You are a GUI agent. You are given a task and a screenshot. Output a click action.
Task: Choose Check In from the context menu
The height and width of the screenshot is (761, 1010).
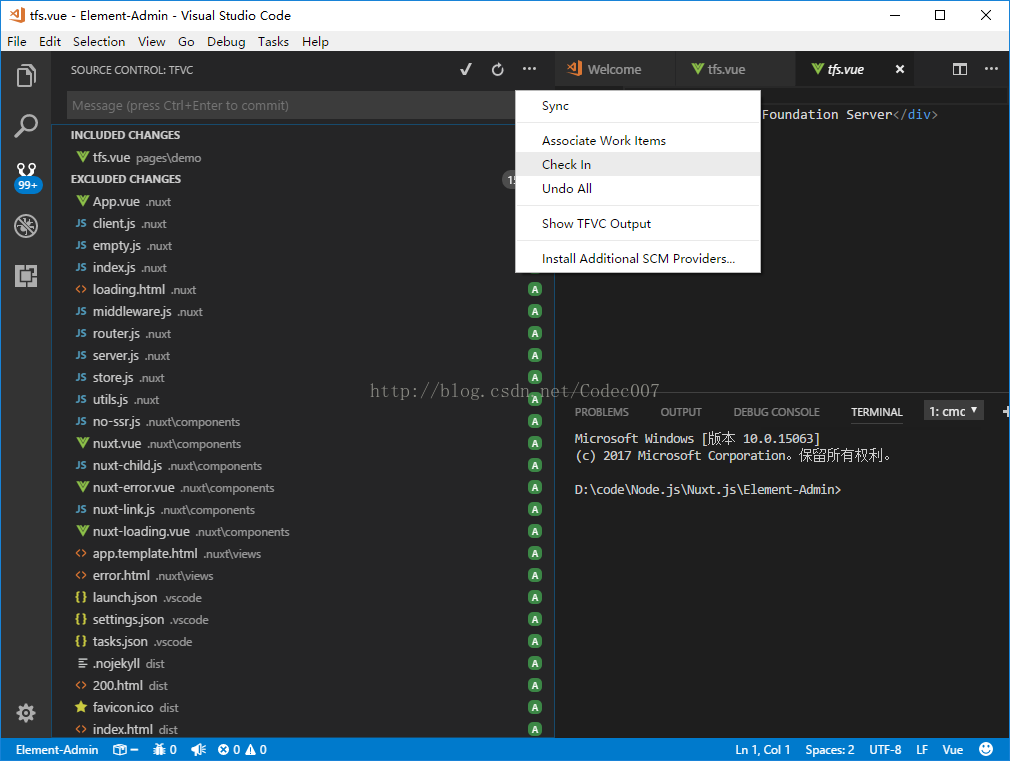[x=638, y=164]
